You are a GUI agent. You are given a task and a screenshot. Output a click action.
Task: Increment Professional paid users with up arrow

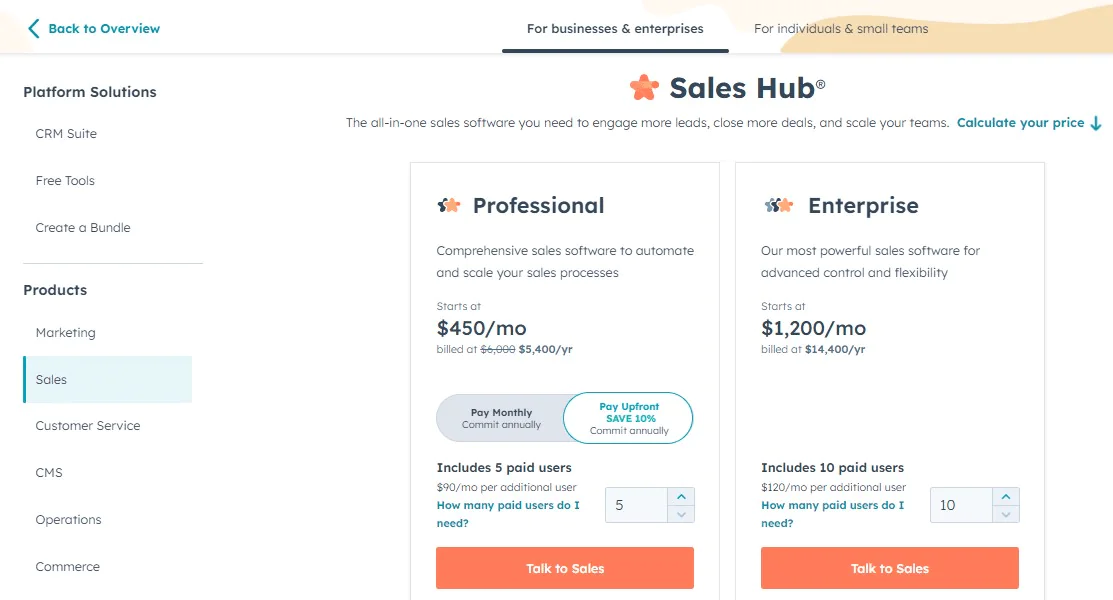[x=681, y=497]
